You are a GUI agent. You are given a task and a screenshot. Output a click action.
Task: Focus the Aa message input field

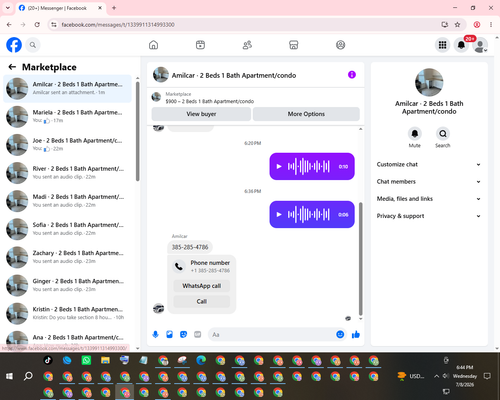pyautogui.click(x=272, y=334)
